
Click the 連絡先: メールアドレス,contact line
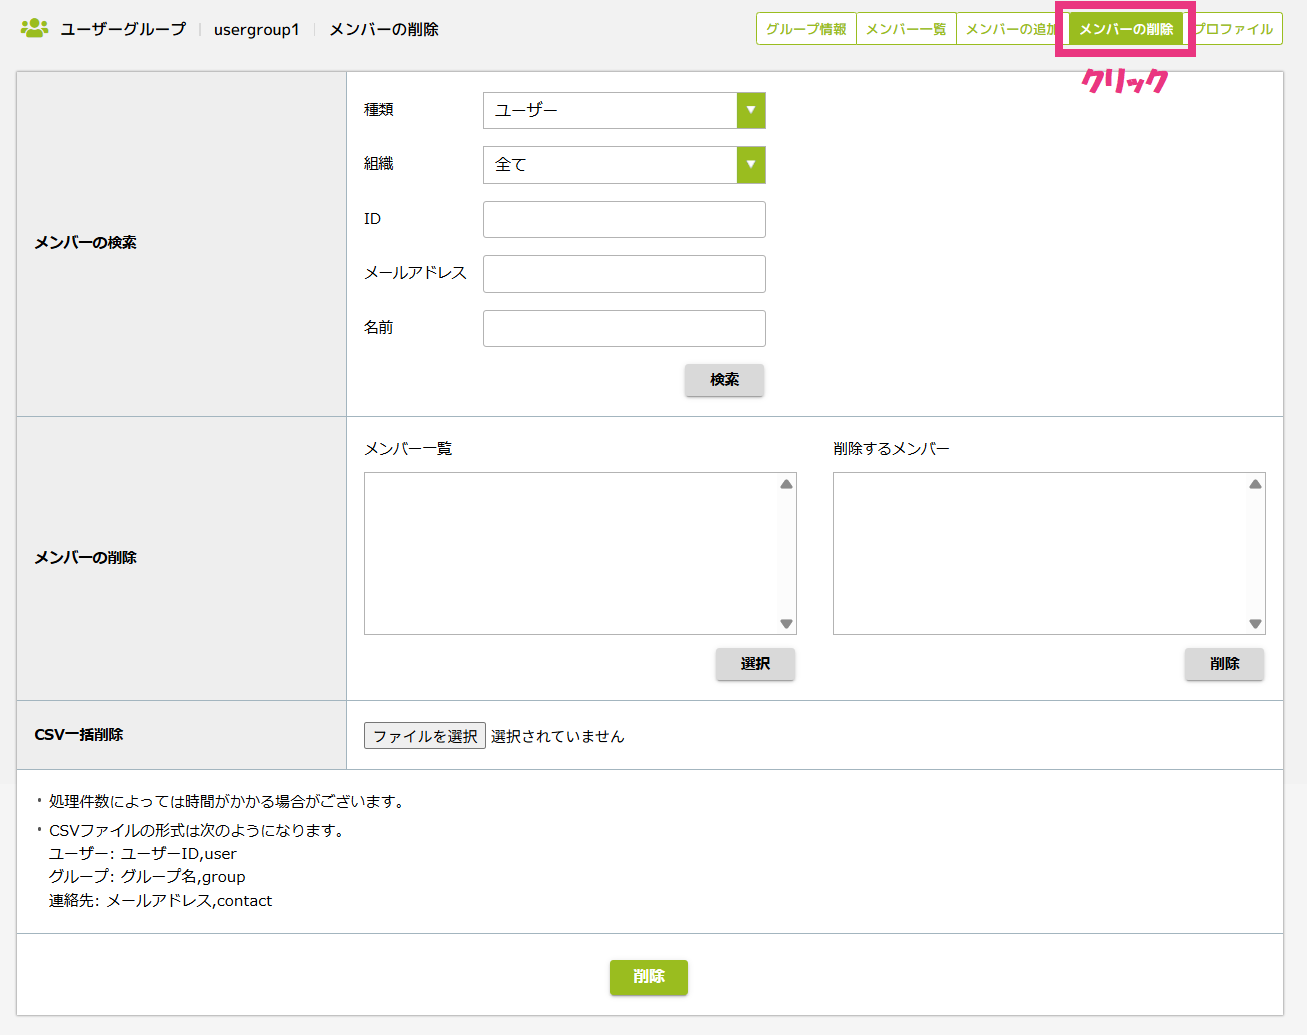[160, 900]
